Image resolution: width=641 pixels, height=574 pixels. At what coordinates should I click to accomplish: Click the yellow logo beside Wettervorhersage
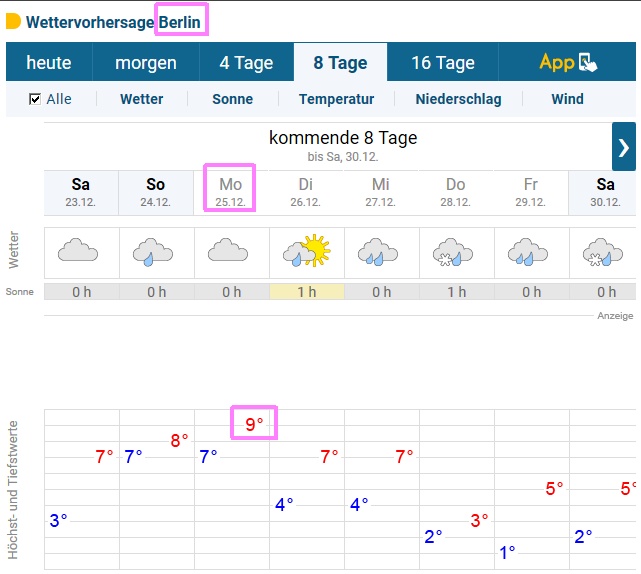tap(13, 21)
